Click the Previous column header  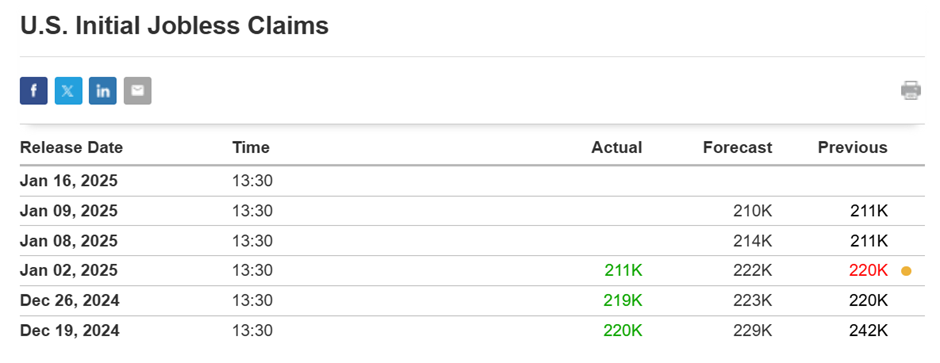click(852, 147)
